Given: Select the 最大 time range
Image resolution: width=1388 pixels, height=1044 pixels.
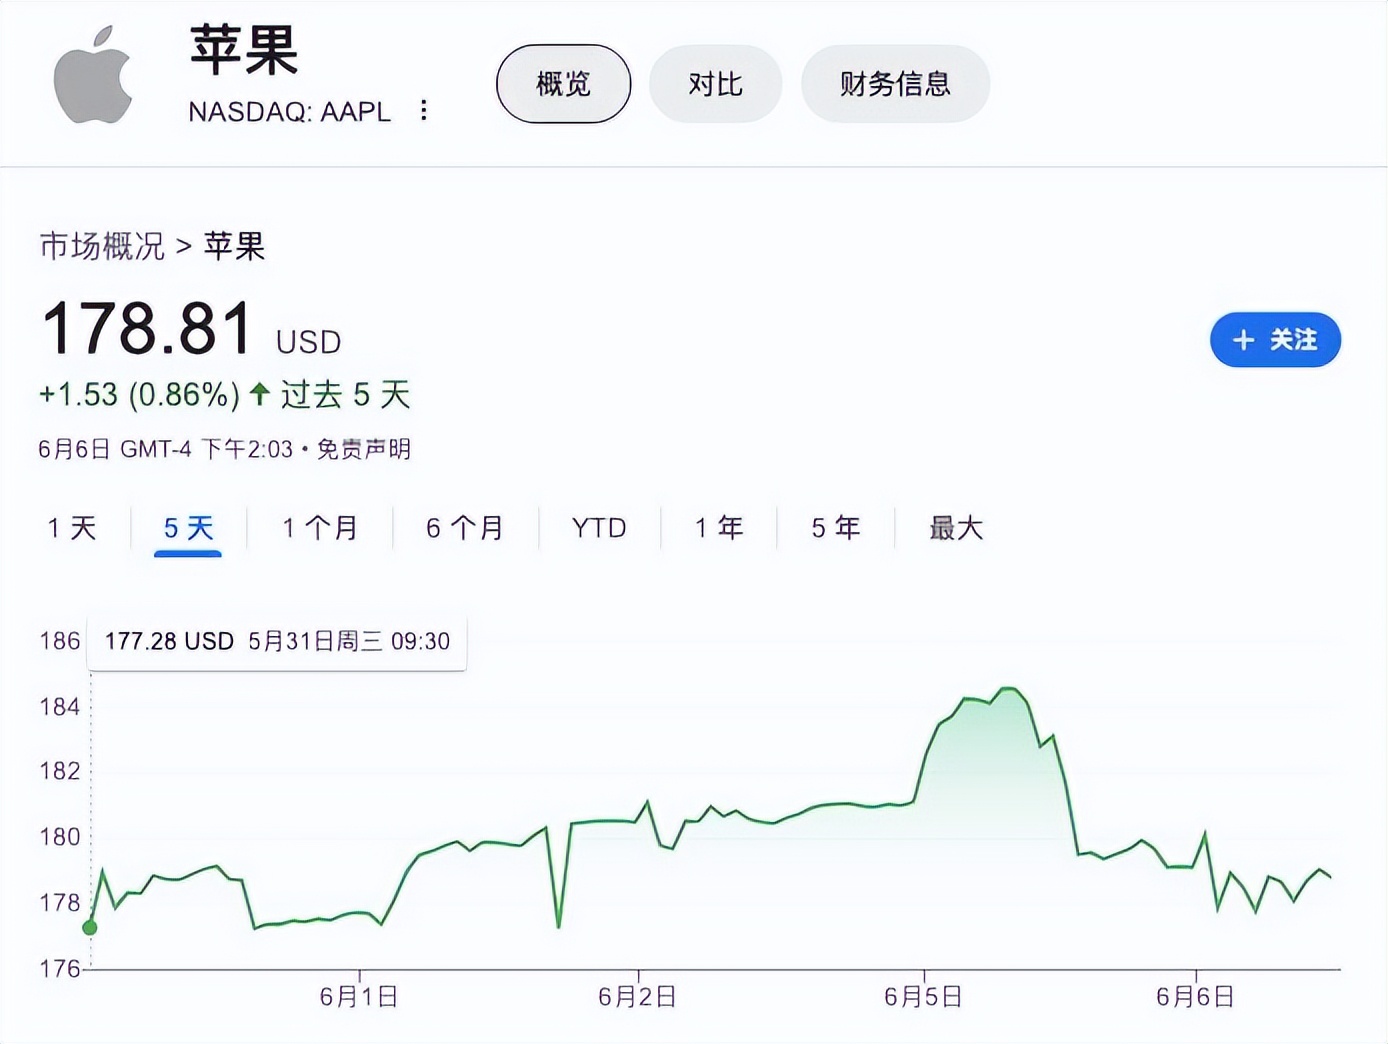Looking at the screenshot, I should 953,528.
